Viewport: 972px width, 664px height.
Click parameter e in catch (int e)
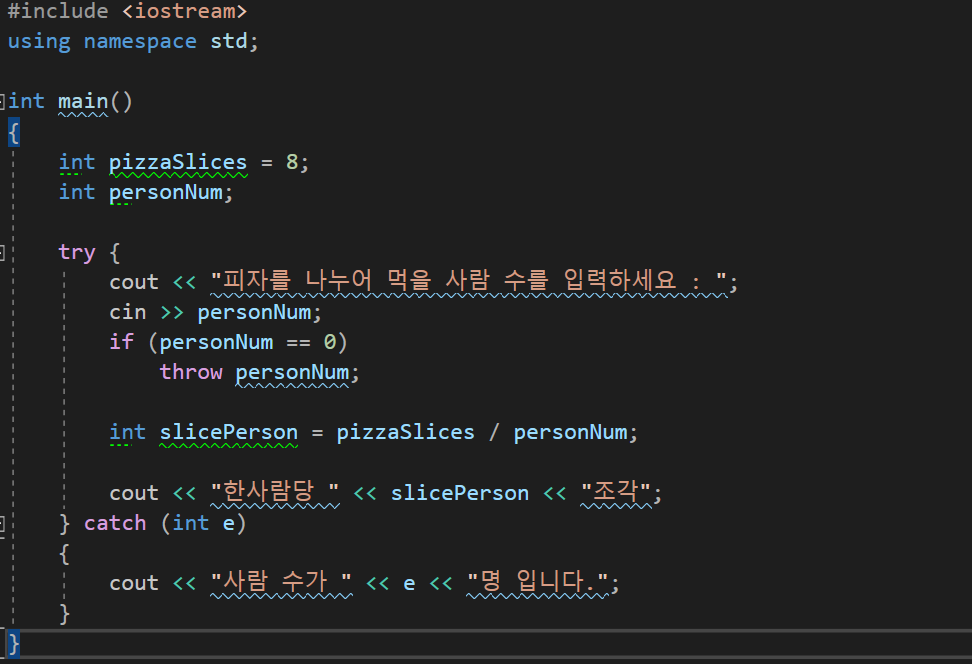coord(229,524)
